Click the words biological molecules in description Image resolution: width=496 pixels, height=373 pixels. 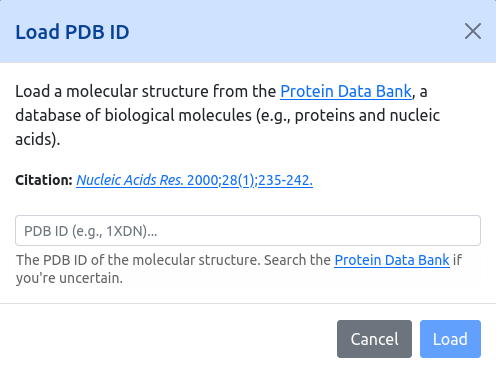(178, 115)
